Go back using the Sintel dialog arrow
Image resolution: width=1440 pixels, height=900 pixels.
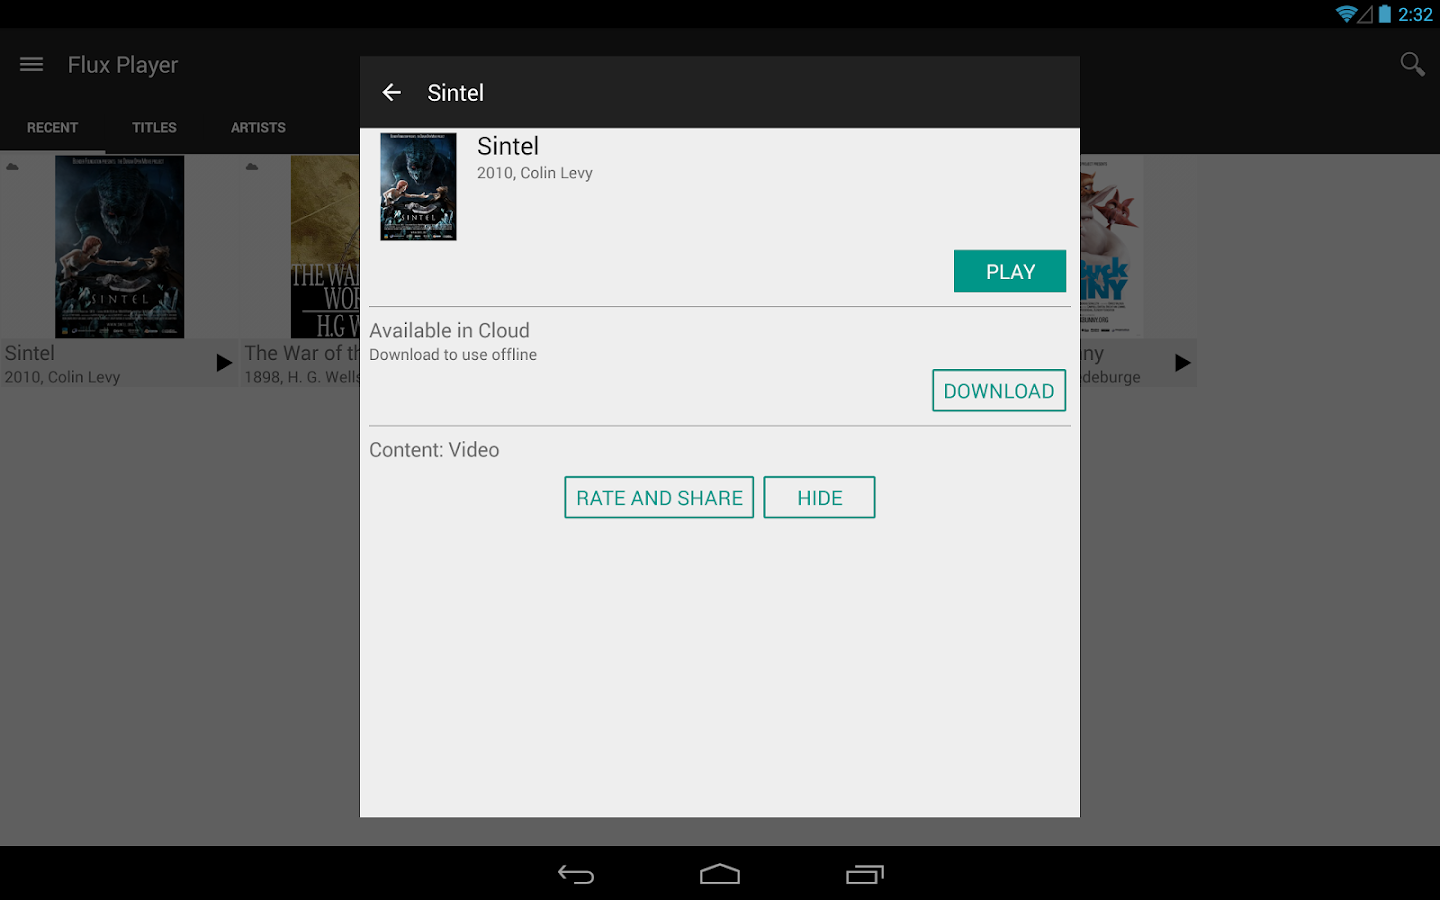point(392,93)
